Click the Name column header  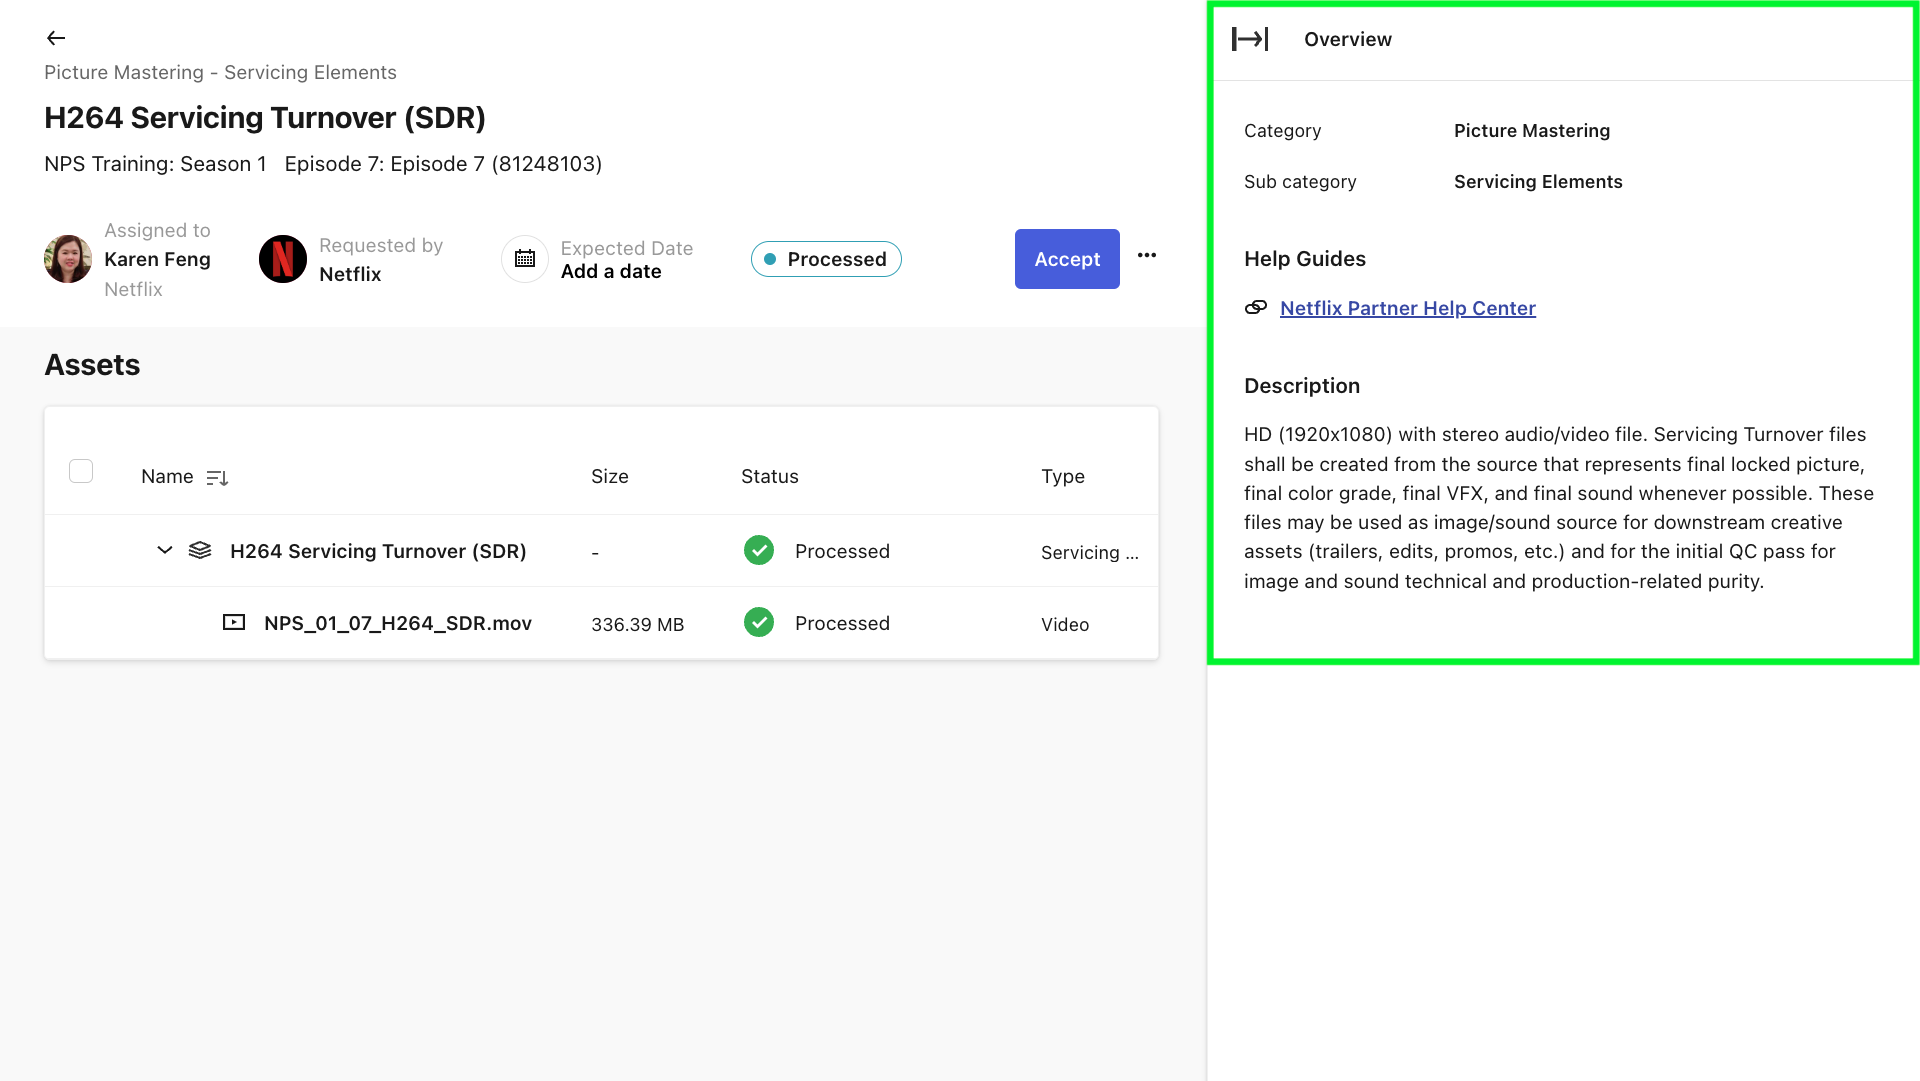pos(167,477)
